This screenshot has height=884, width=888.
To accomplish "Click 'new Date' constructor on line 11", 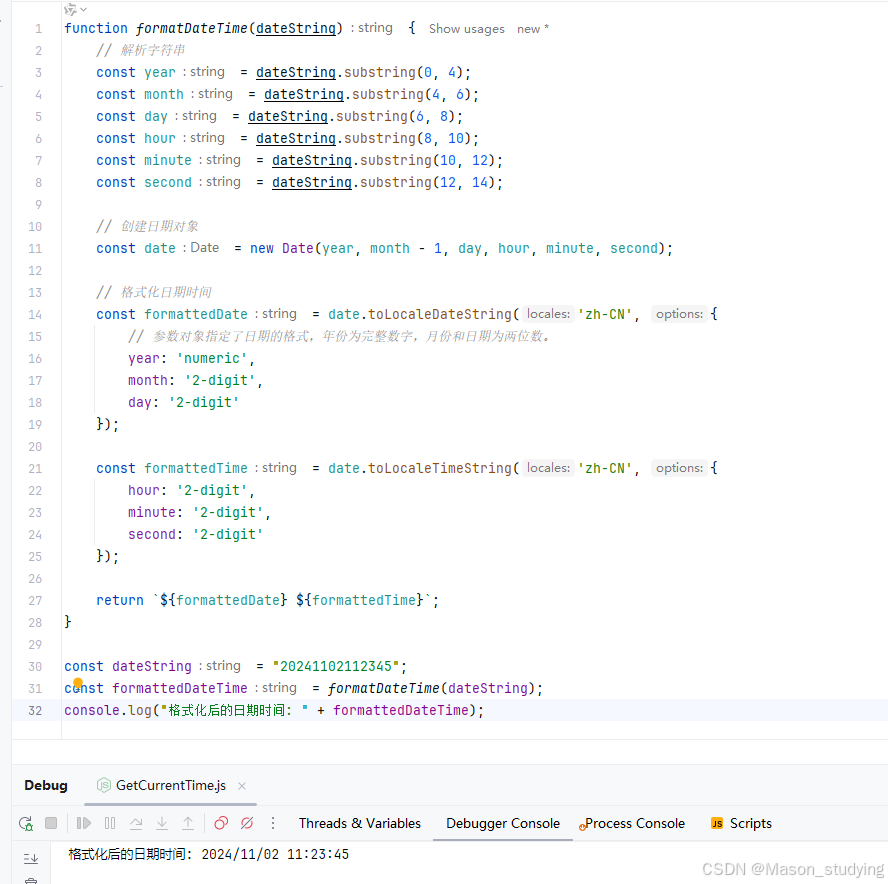I will 281,248.
